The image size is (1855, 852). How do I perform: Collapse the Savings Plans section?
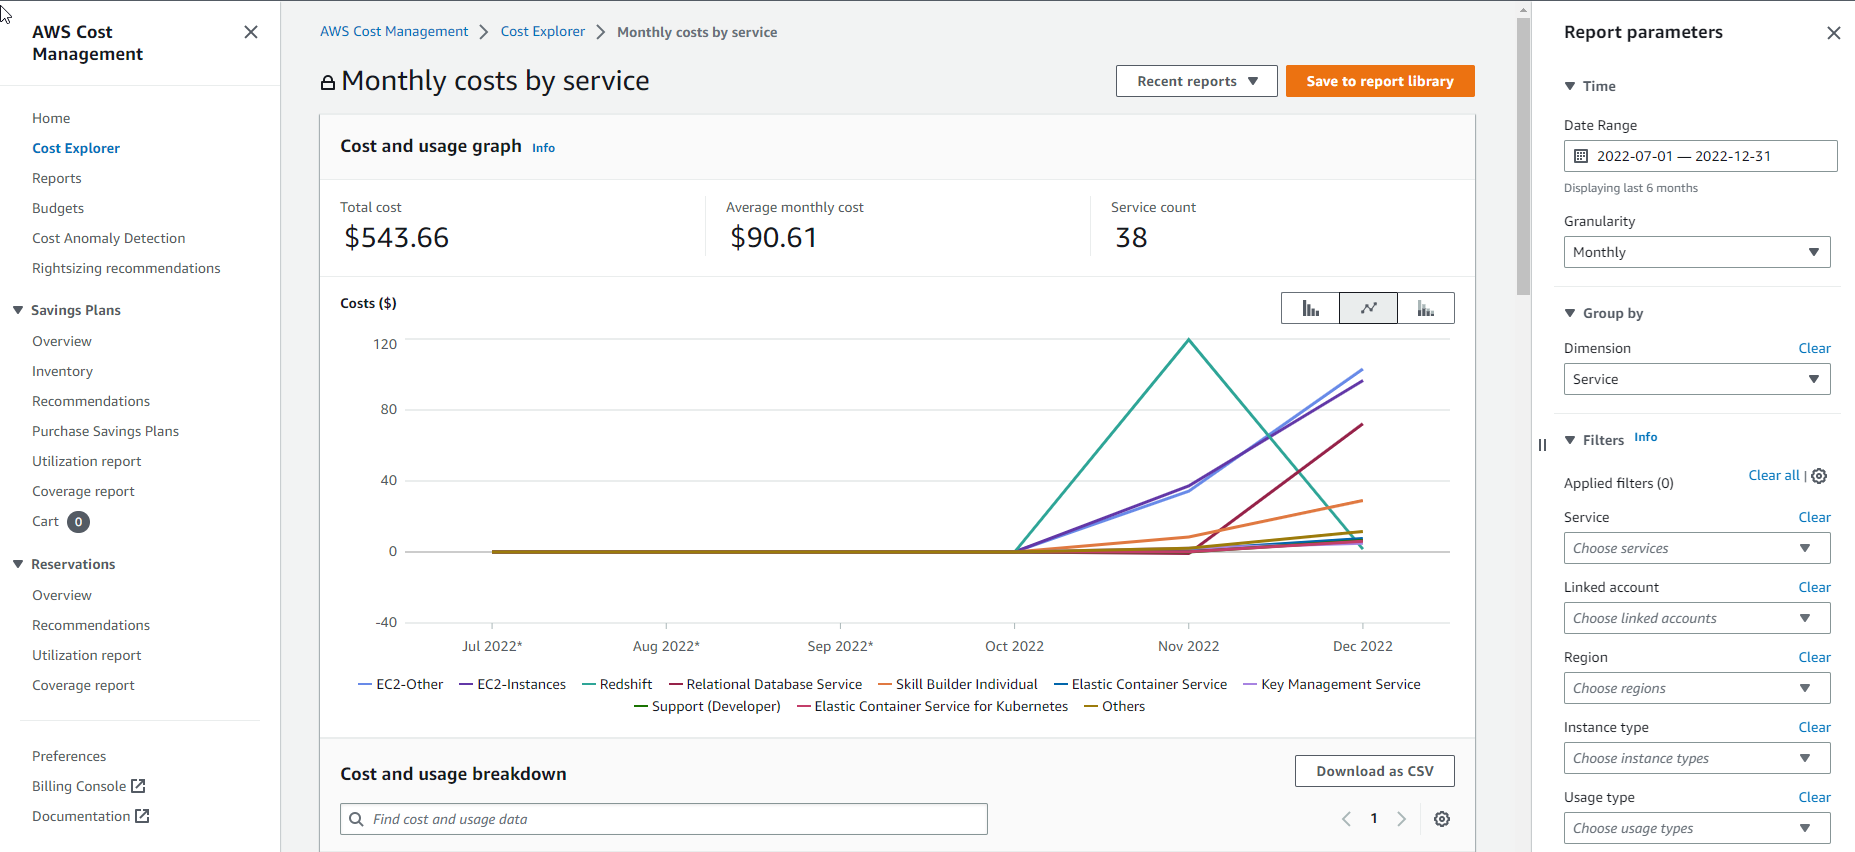tap(18, 310)
